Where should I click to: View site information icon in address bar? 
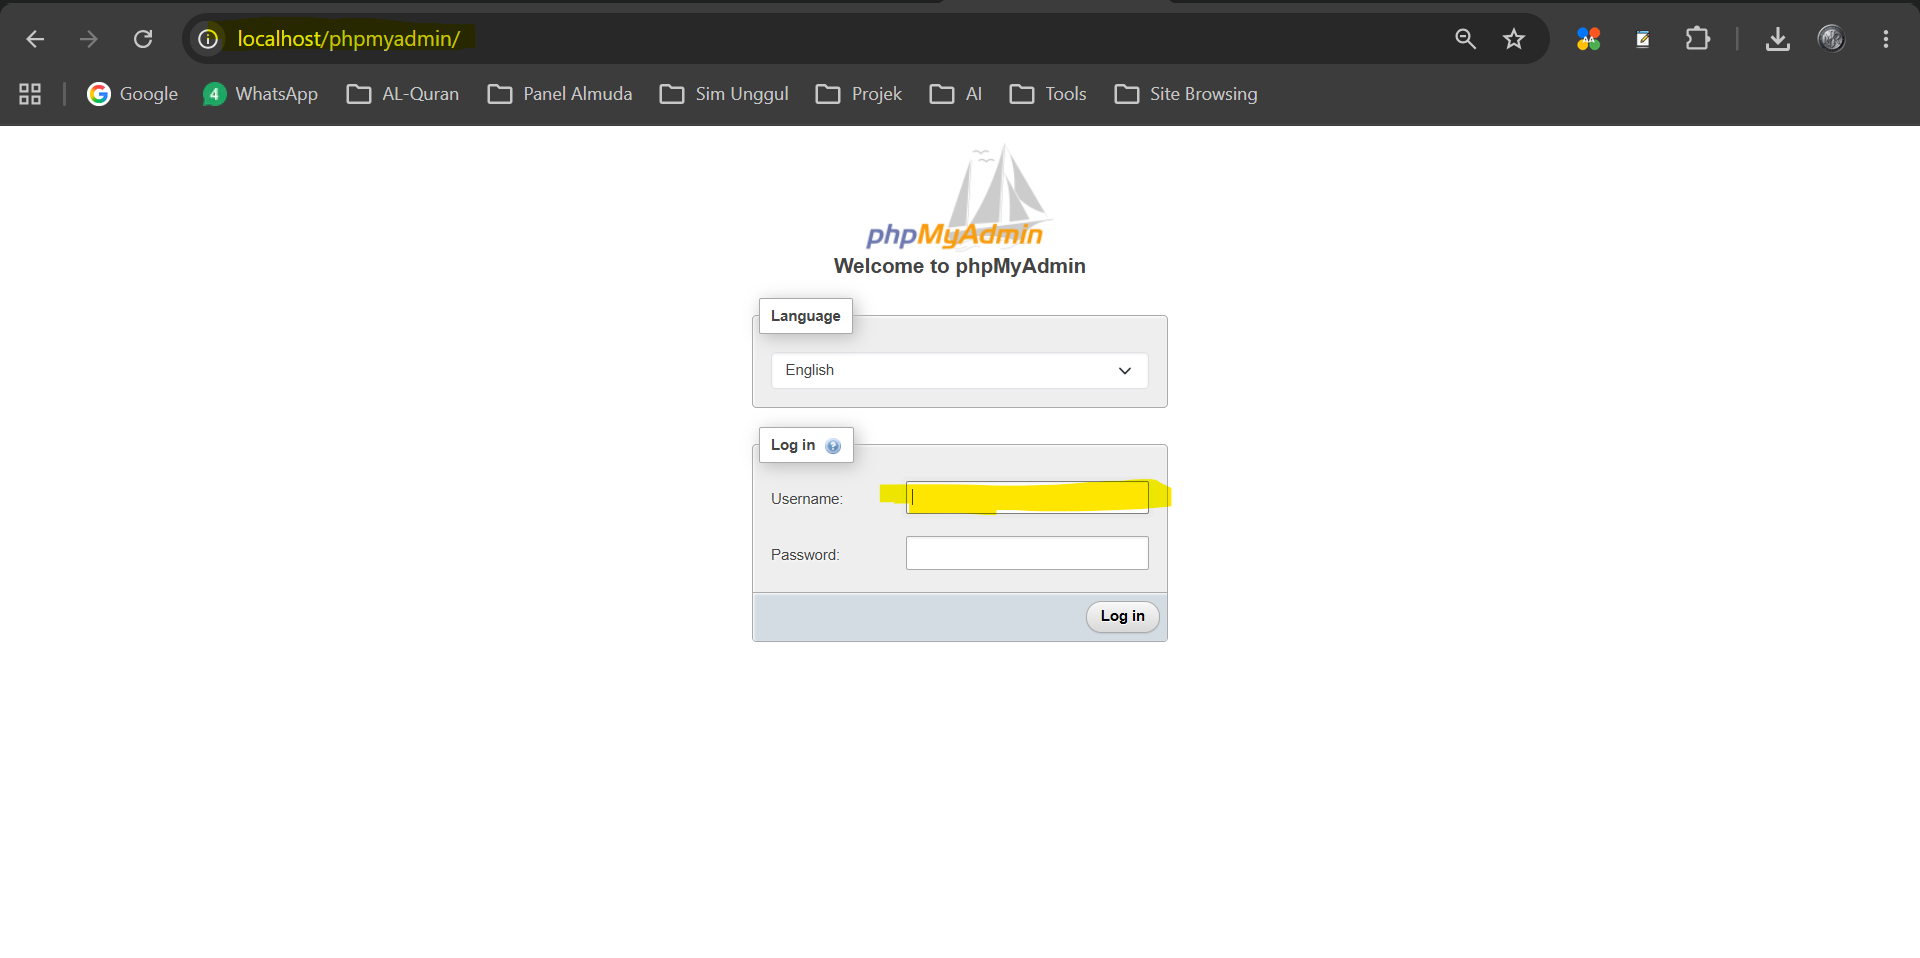point(208,39)
